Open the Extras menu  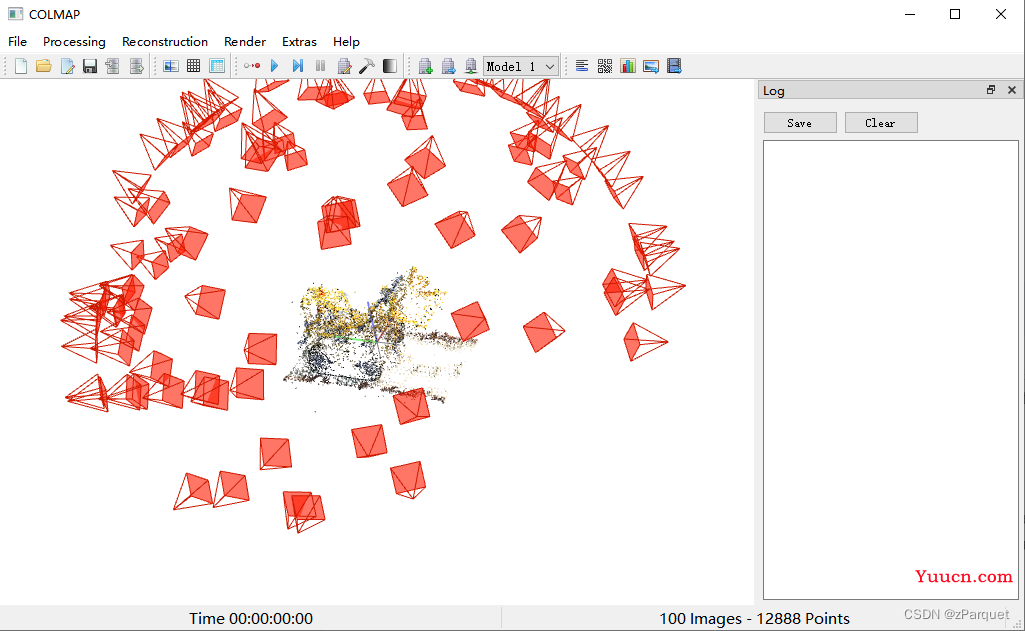tap(299, 42)
